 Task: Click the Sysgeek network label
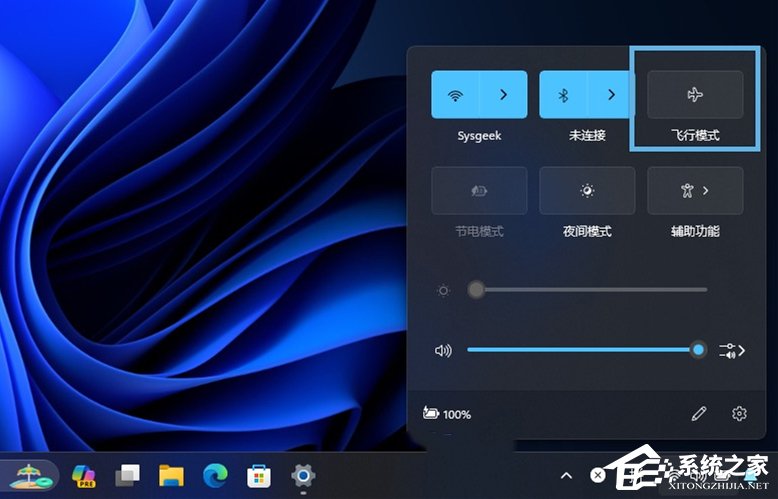479,136
